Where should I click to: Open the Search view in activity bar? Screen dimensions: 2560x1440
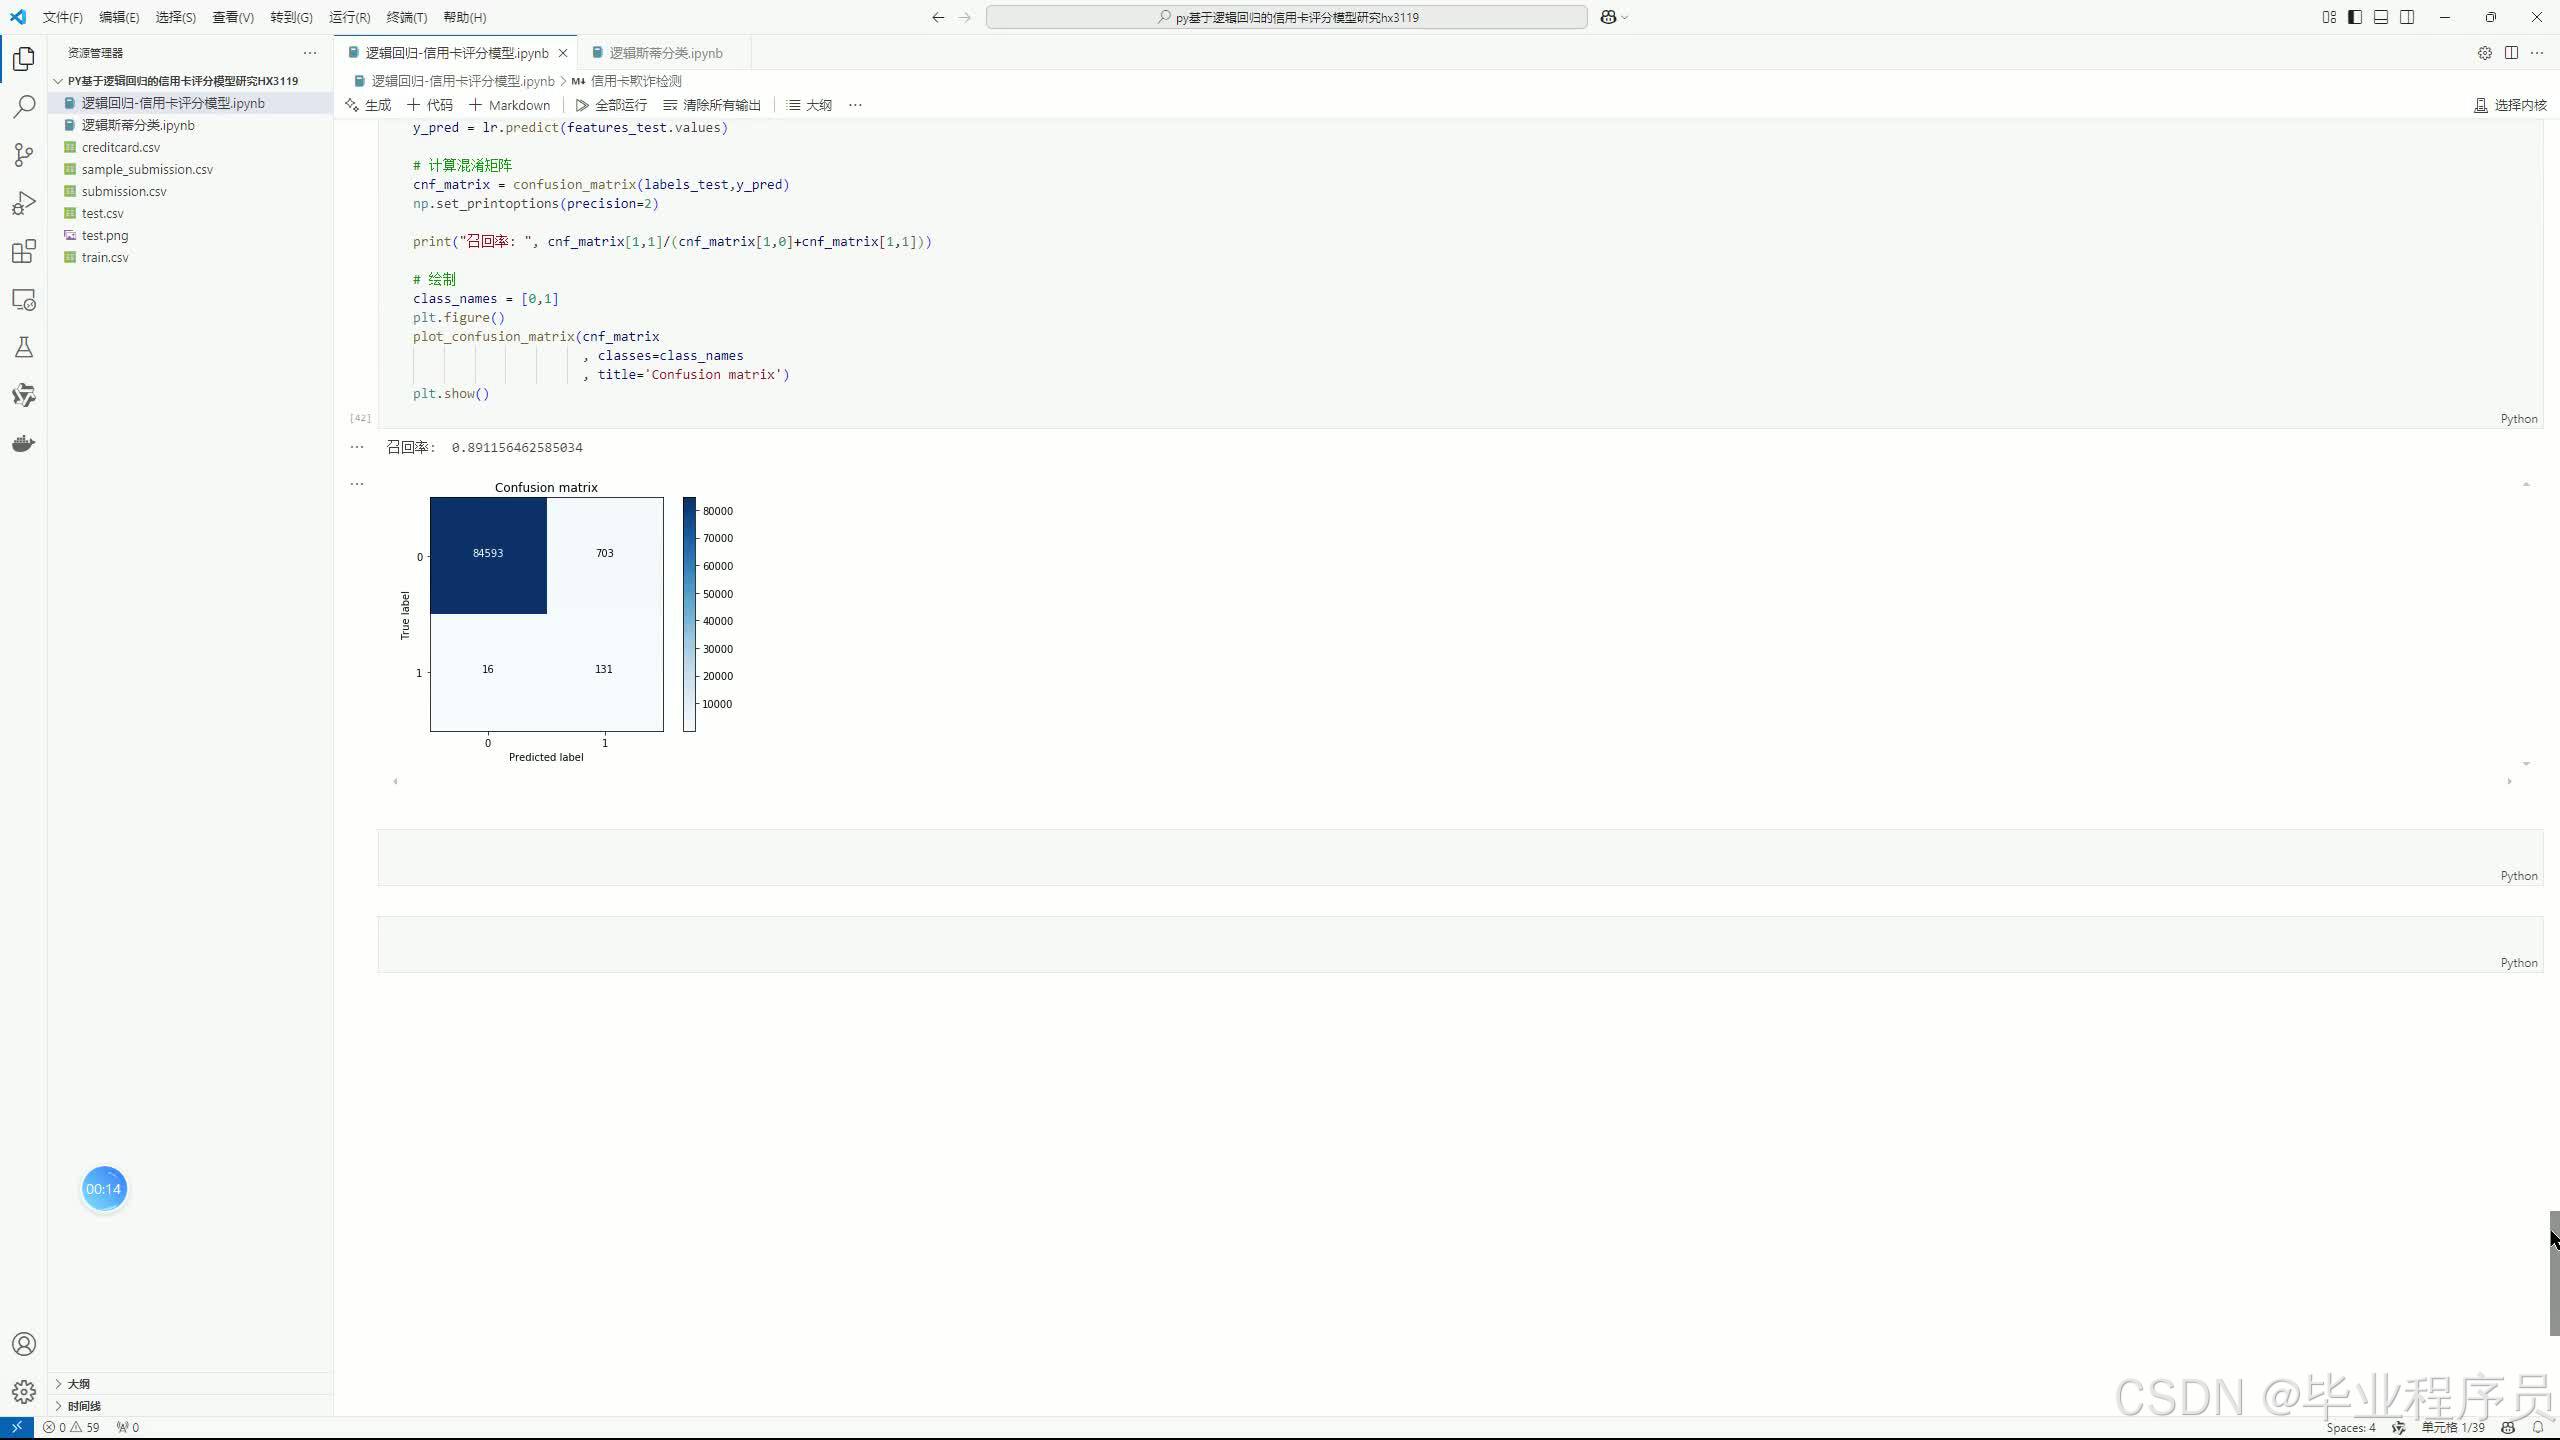24,106
